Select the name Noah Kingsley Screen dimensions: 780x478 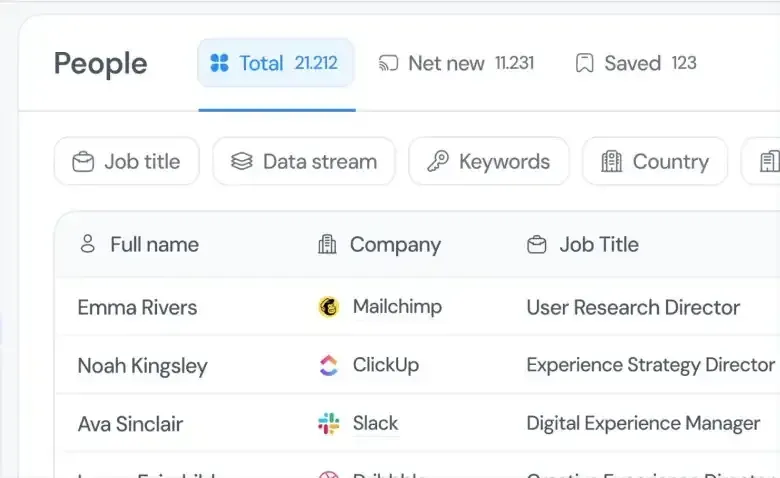(x=142, y=366)
